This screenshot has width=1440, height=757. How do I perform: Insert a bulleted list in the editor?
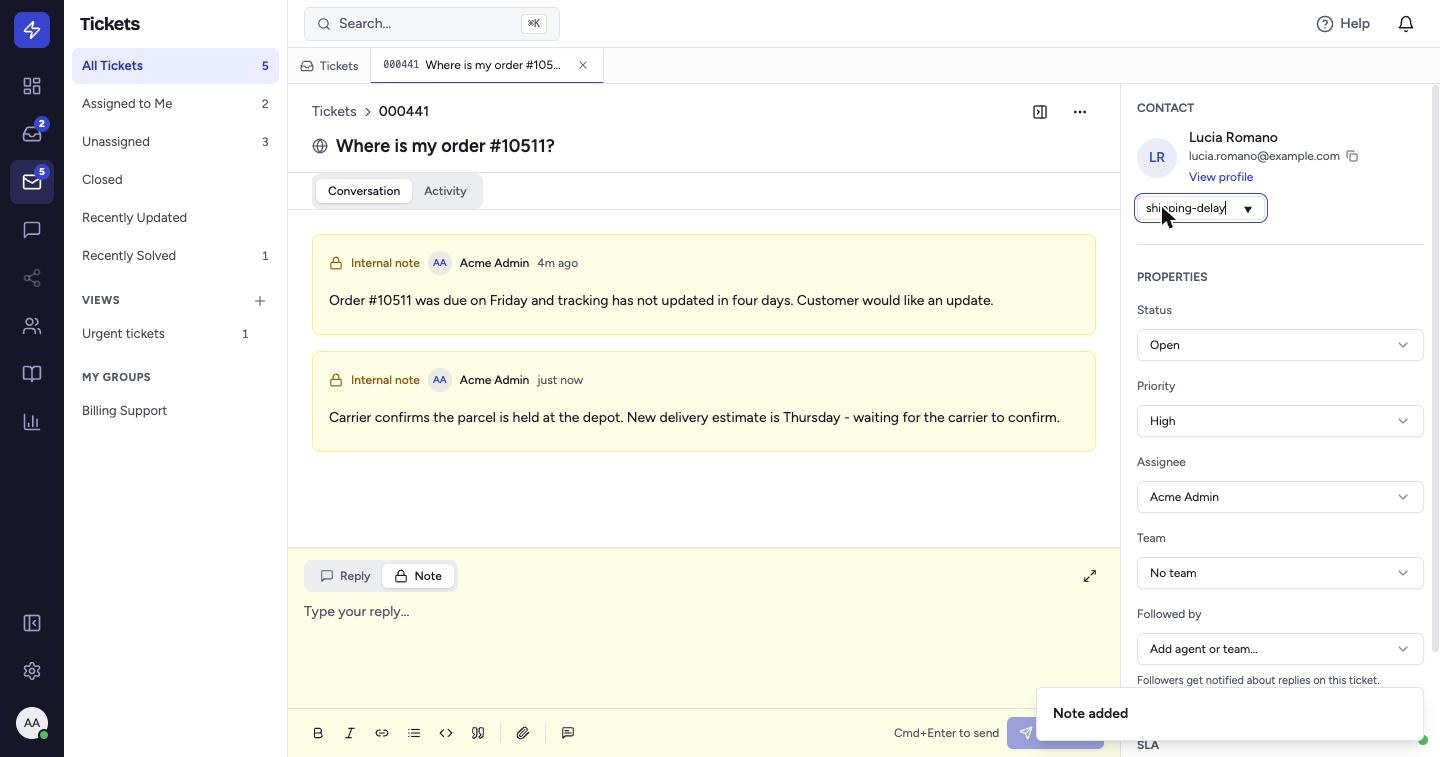[414, 733]
